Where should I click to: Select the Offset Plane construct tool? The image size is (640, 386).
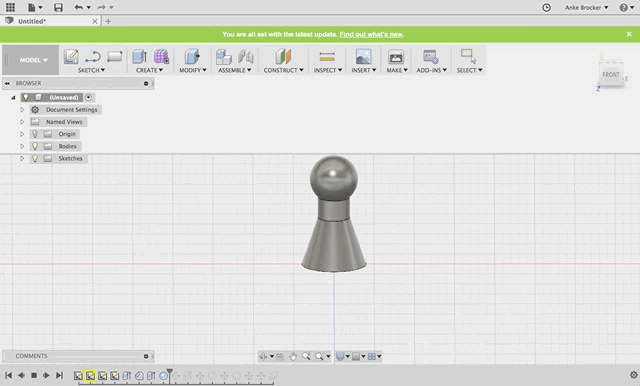(283, 57)
